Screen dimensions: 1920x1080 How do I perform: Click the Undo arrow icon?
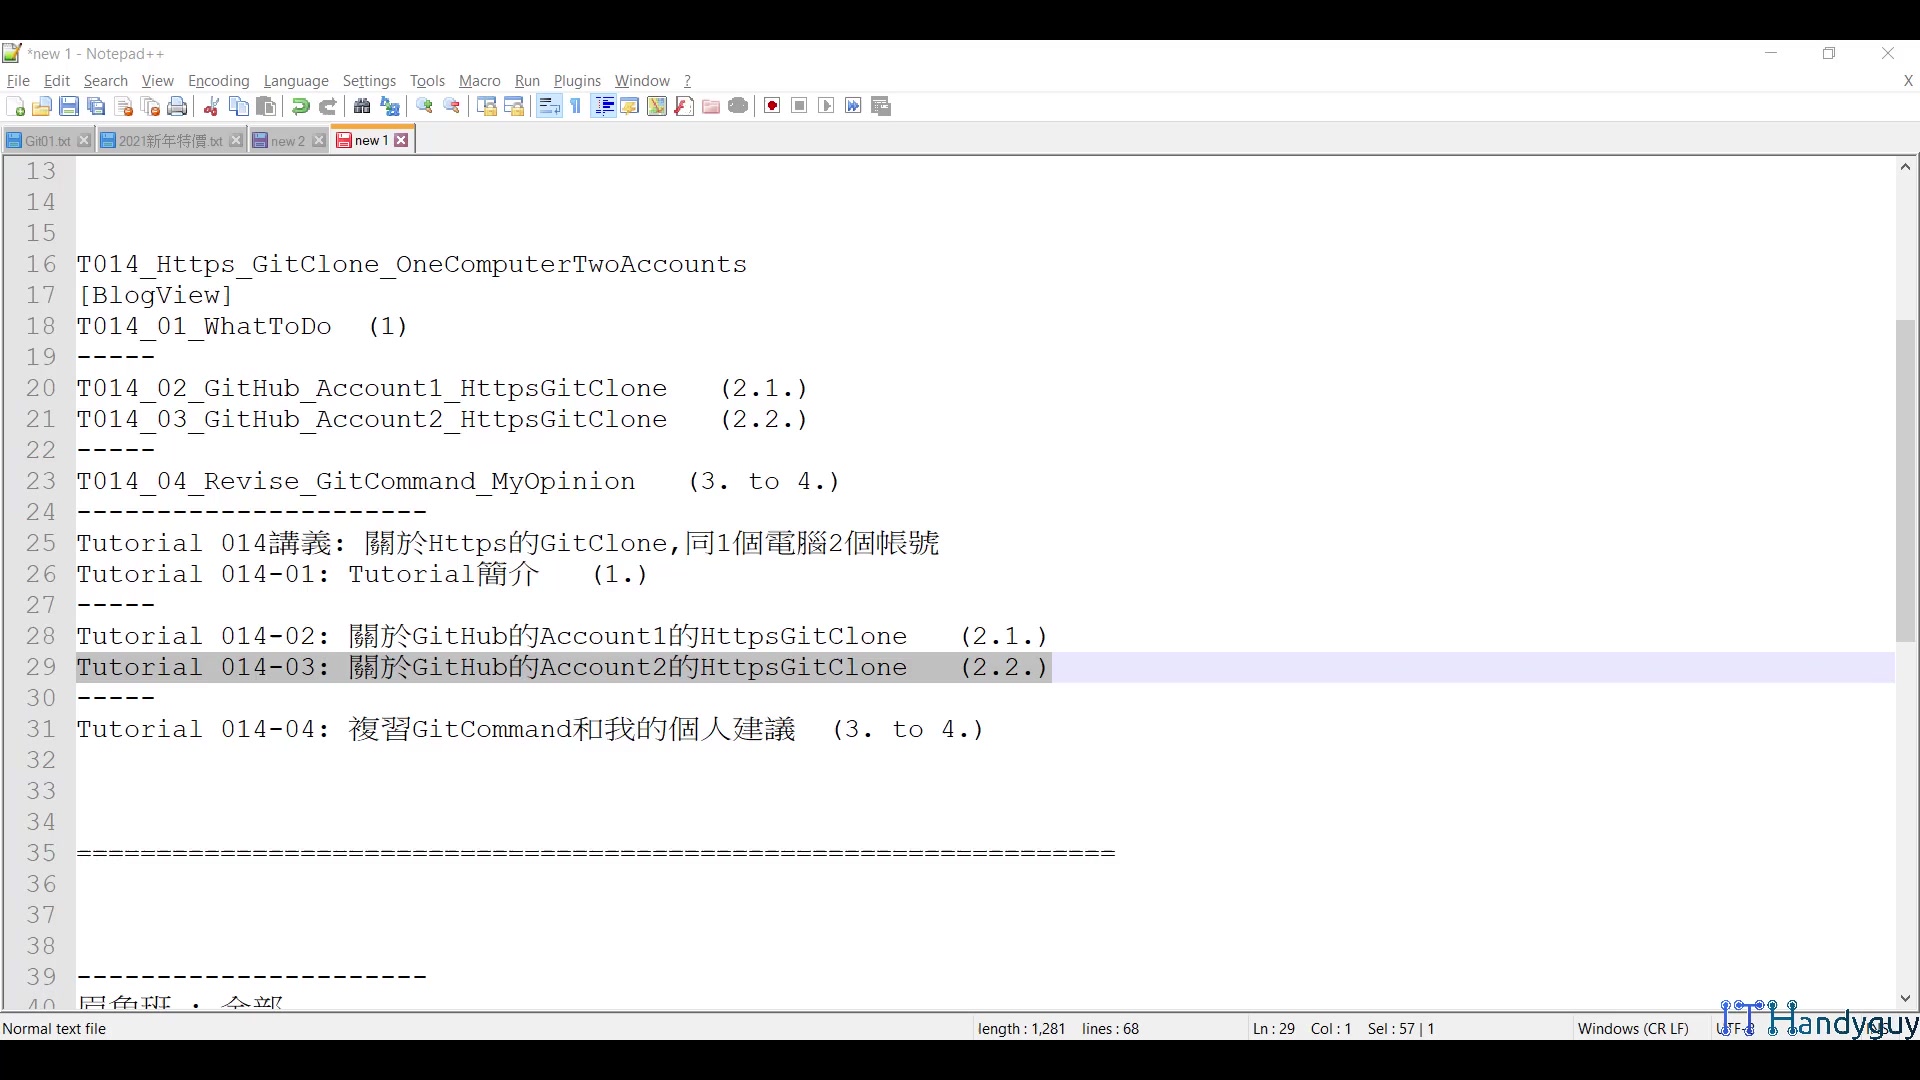point(299,106)
